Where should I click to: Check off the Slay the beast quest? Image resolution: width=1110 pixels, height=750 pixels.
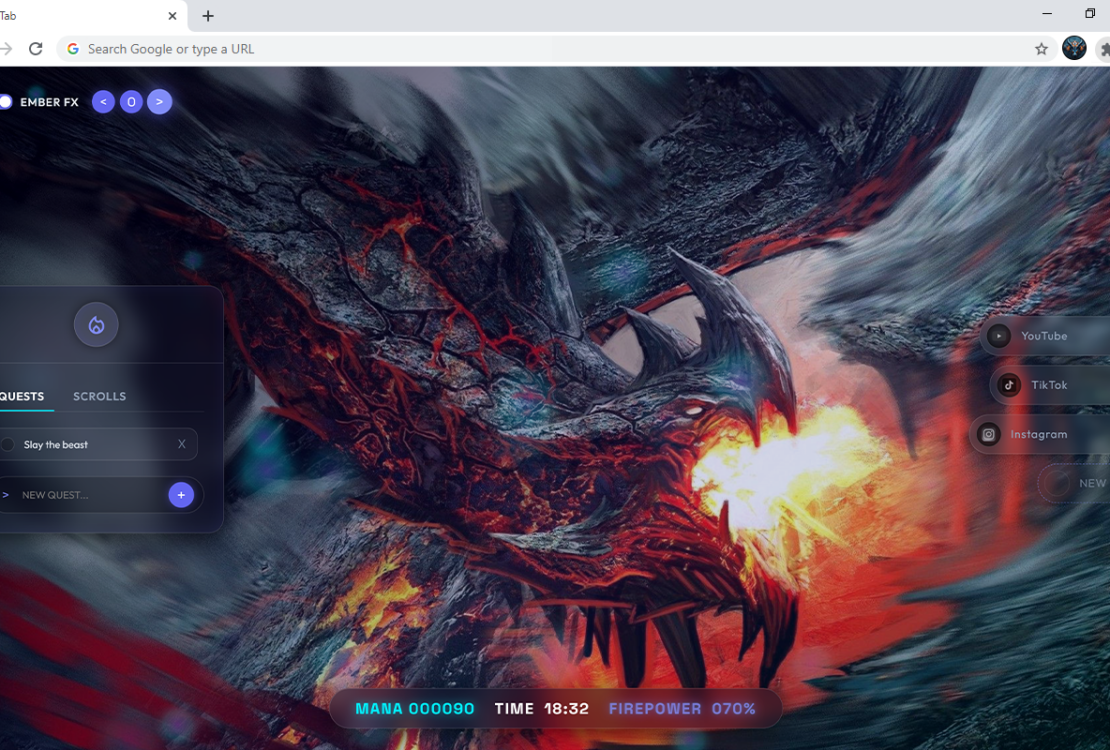click(x=7, y=445)
